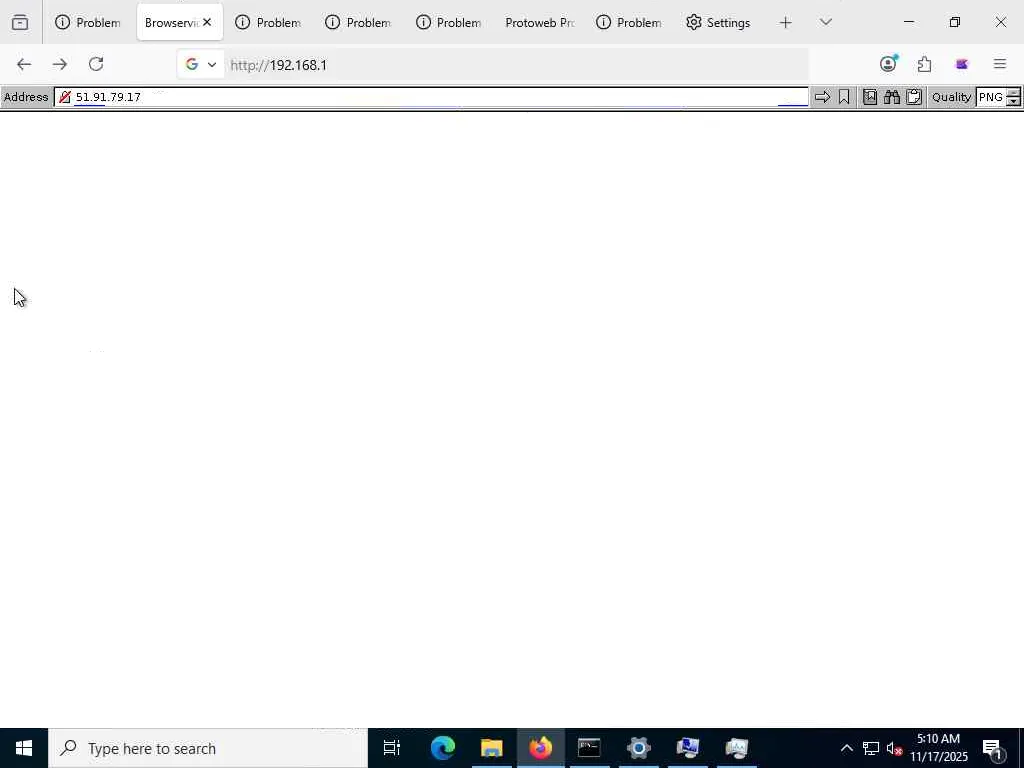Click the insecure connection icon by 51.91.79.17
The image size is (1024, 768).
tap(65, 97)
